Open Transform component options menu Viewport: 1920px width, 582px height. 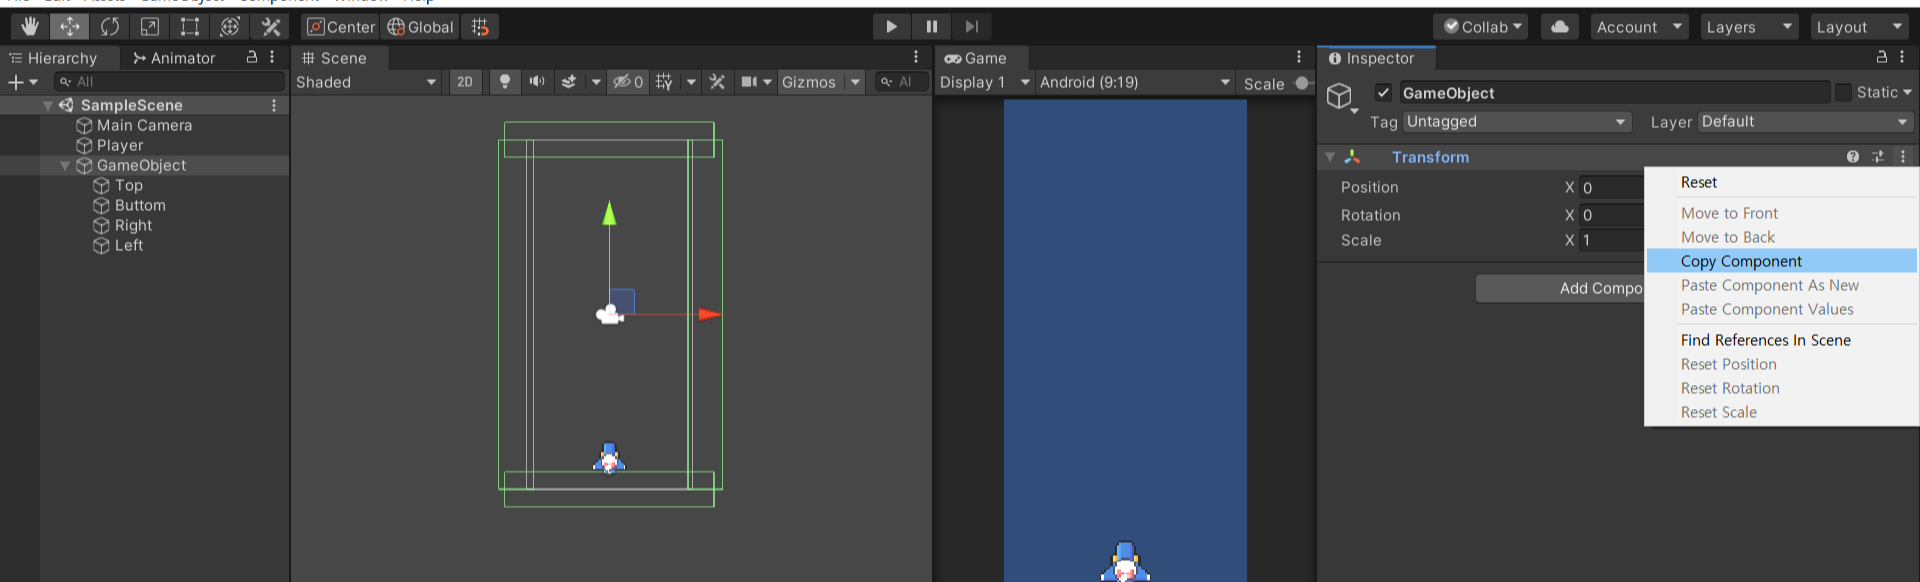1902,157
